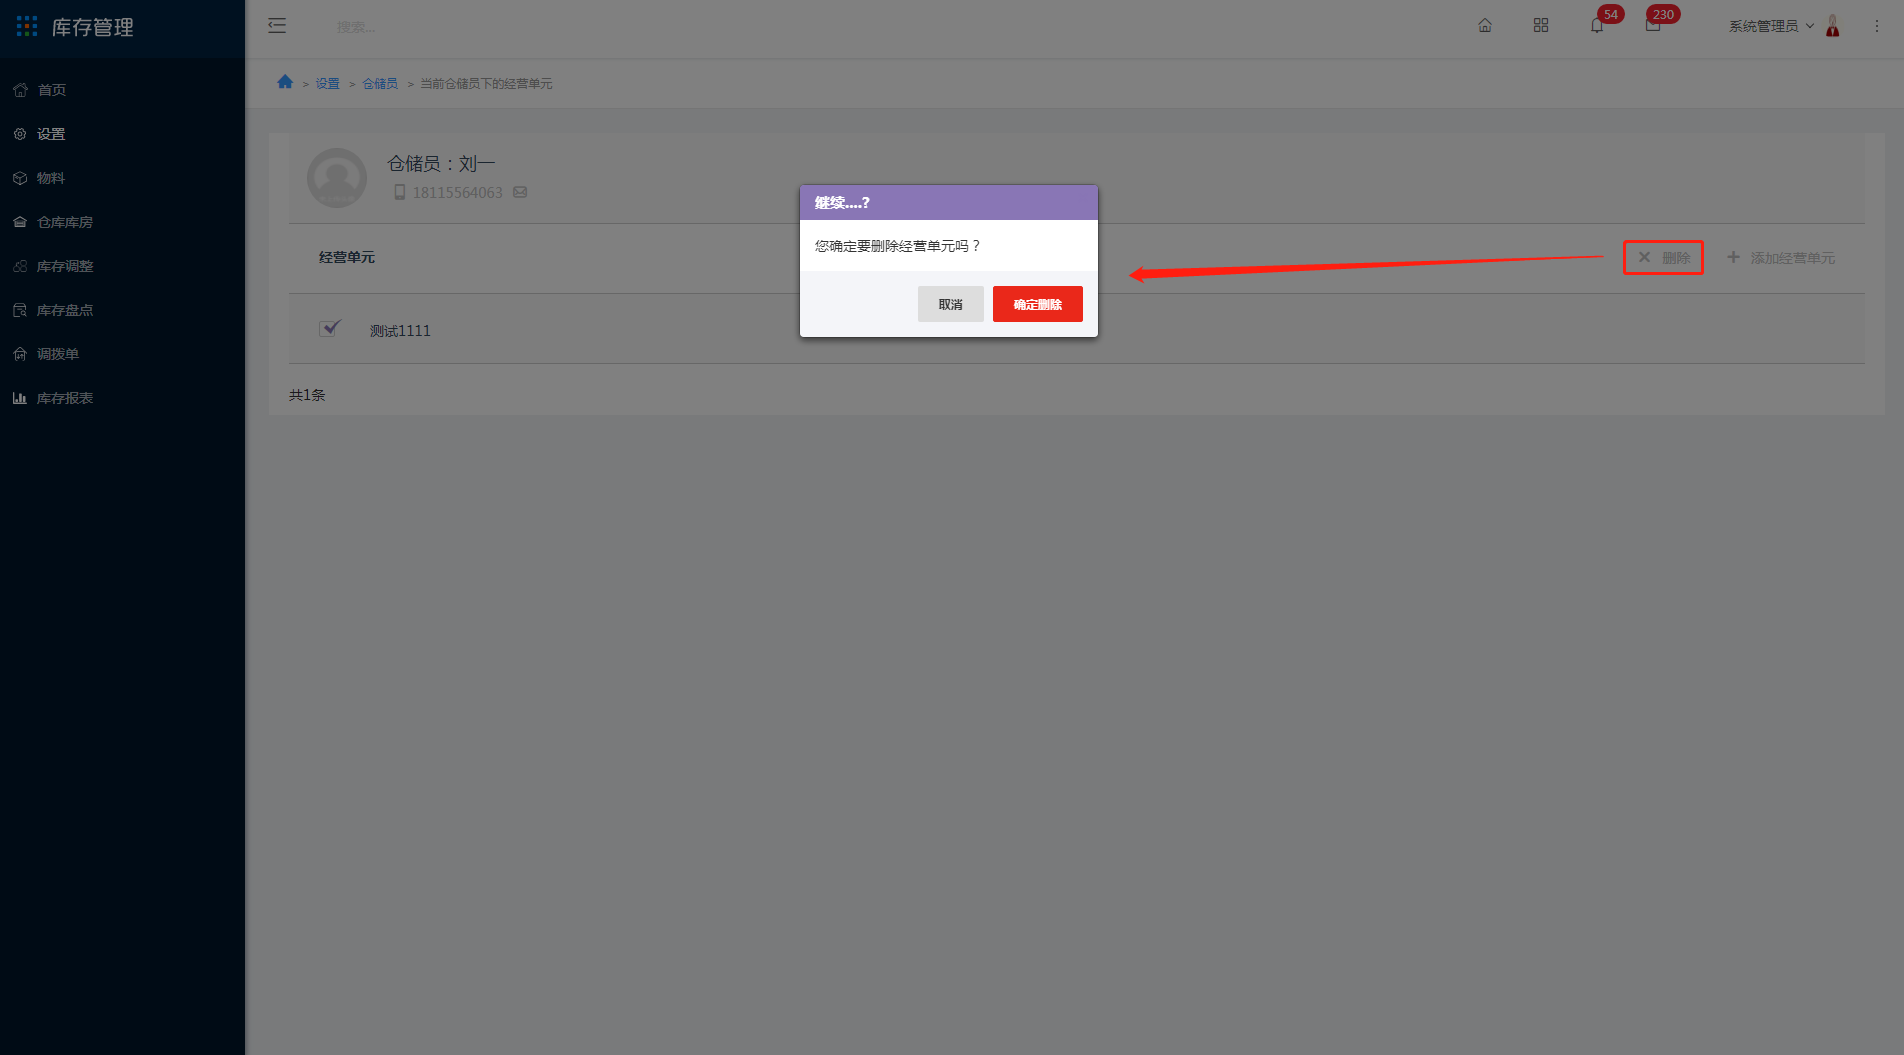Open the four-squares apps icon in the top bar
Viewport: 1904px width, 1055px height.
[1541, 26]
